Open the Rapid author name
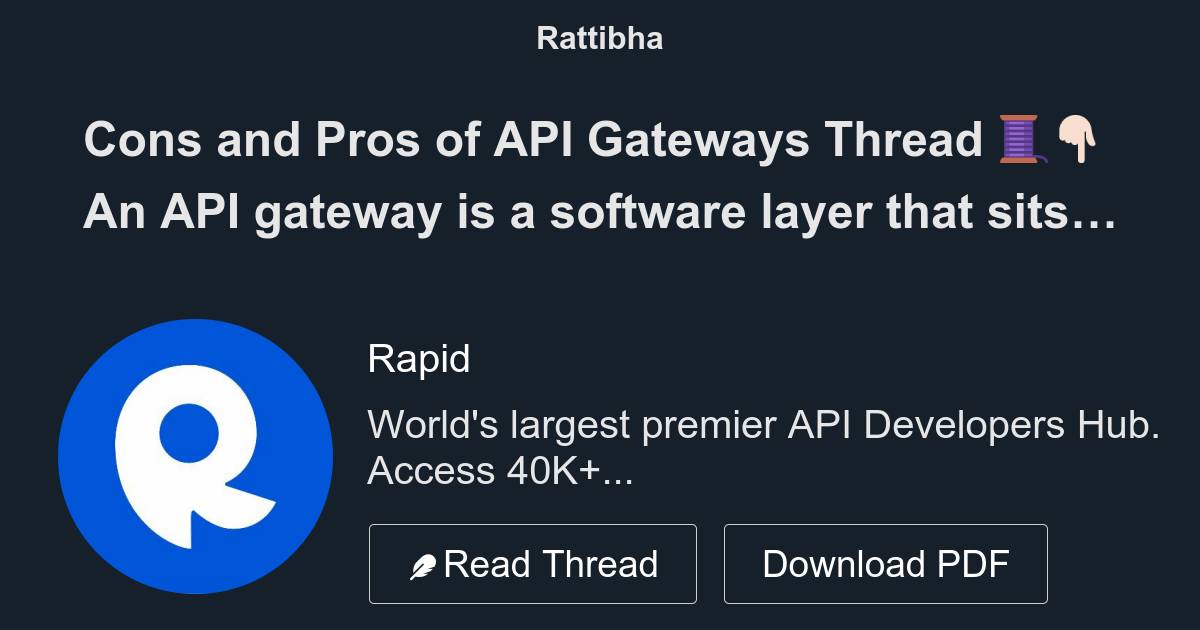Image resolution: width=1200 pixels, height=630 pixels. tap(419, 359)
